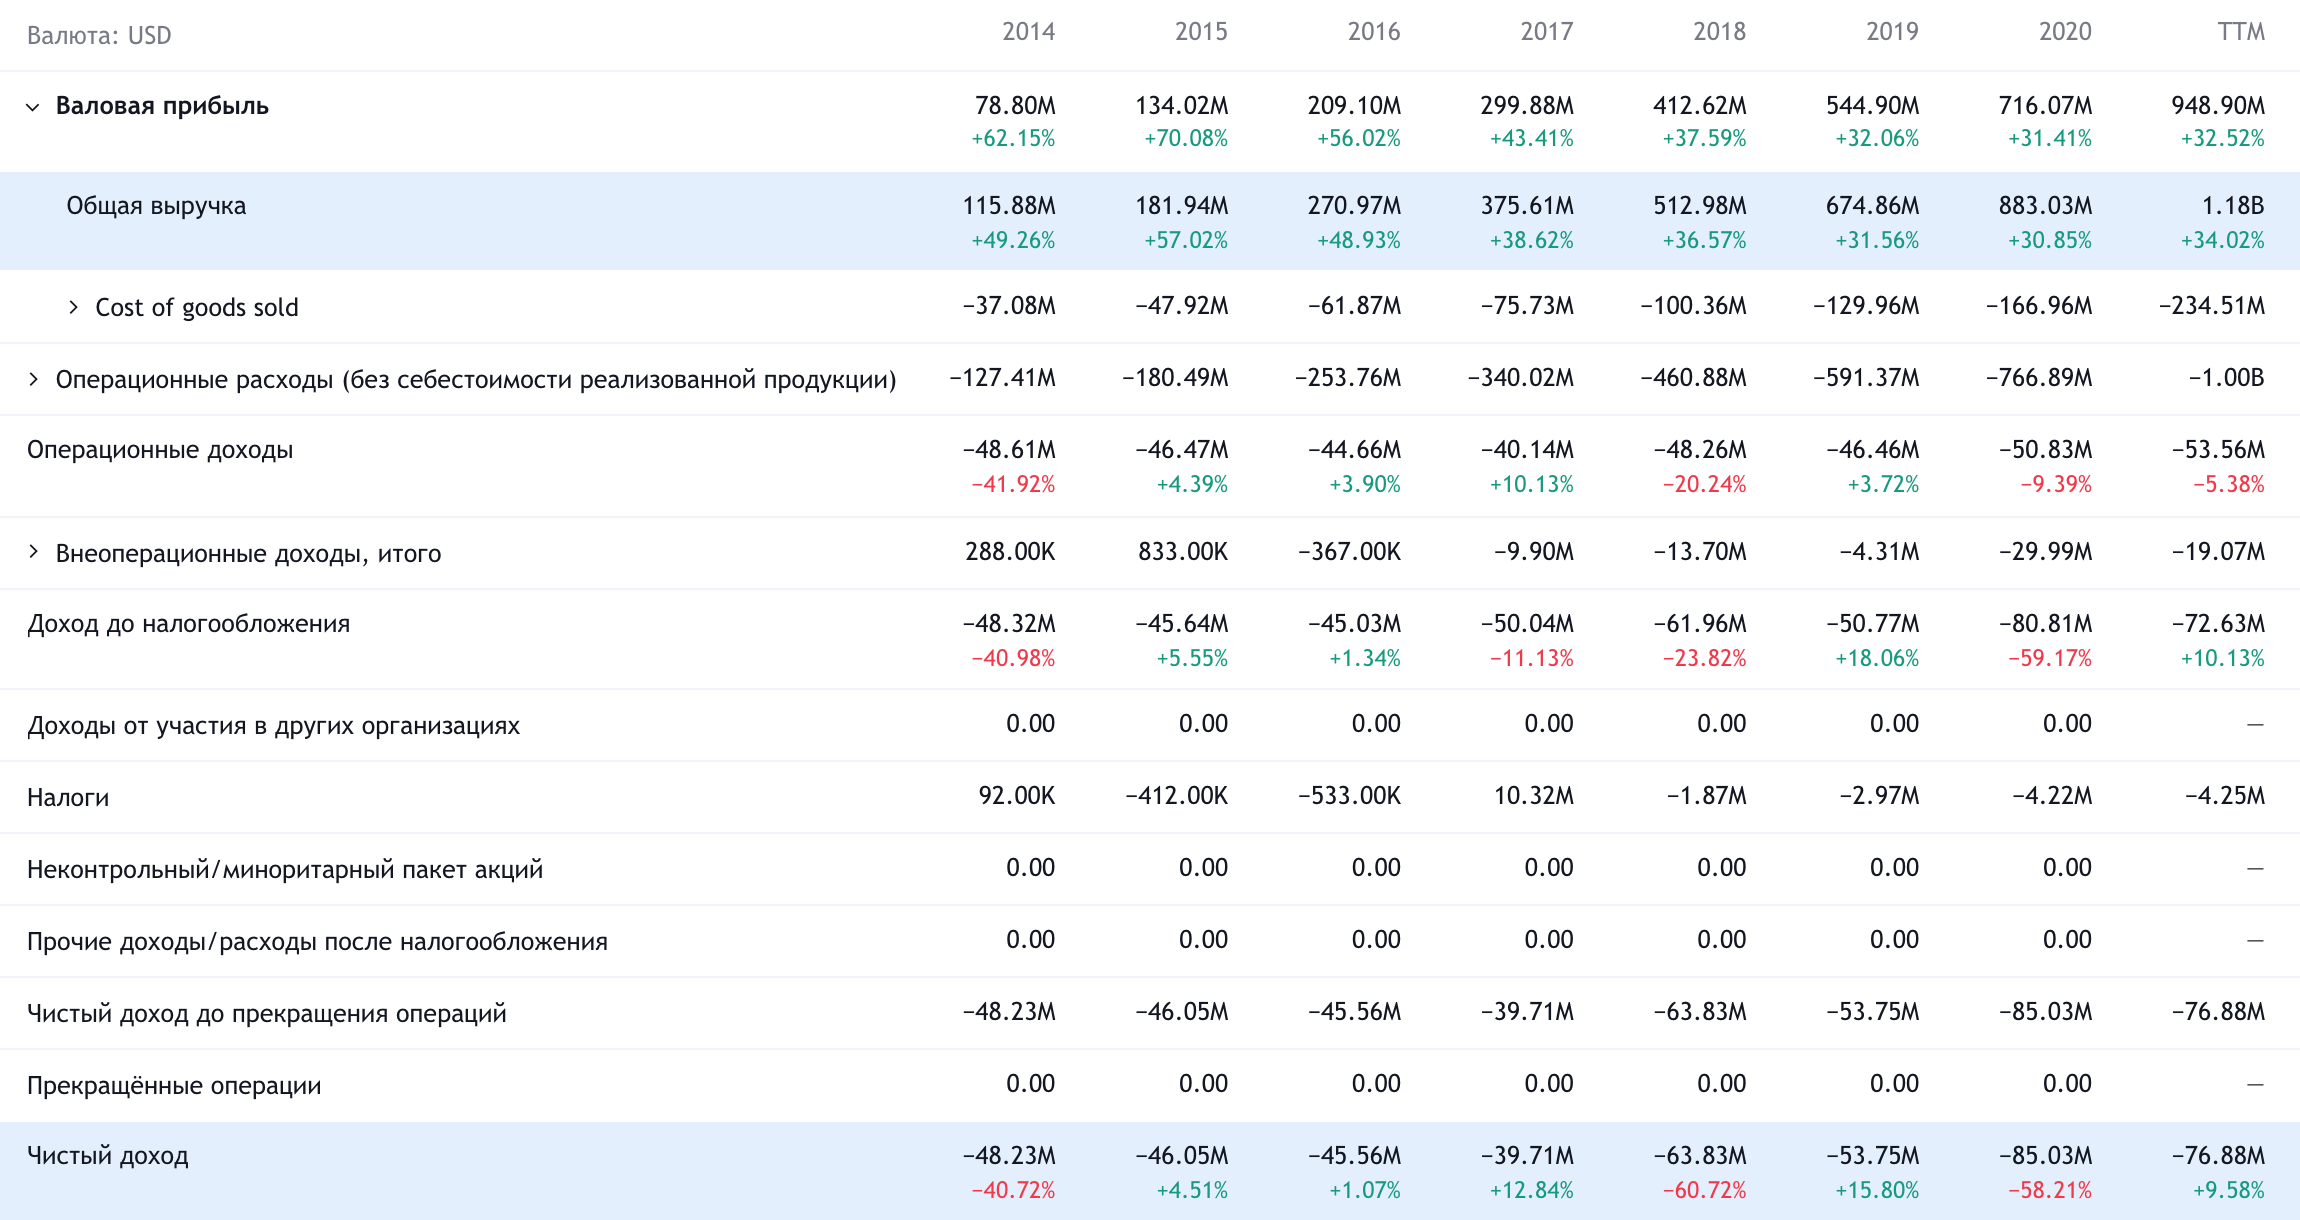
Task: Select the 2015 column header
Action: pos(1201,32)
